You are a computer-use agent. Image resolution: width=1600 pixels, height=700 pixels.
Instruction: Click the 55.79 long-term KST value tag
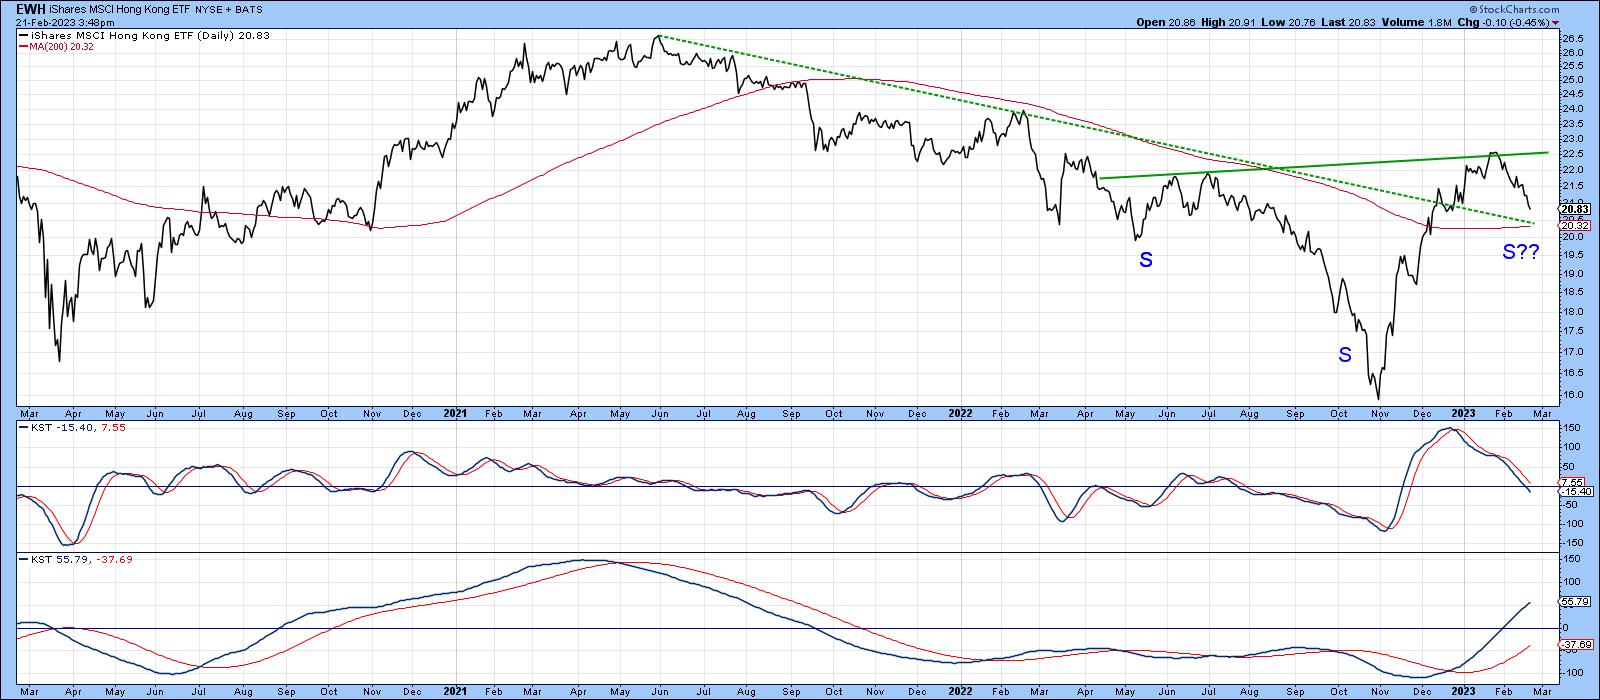1574,603
